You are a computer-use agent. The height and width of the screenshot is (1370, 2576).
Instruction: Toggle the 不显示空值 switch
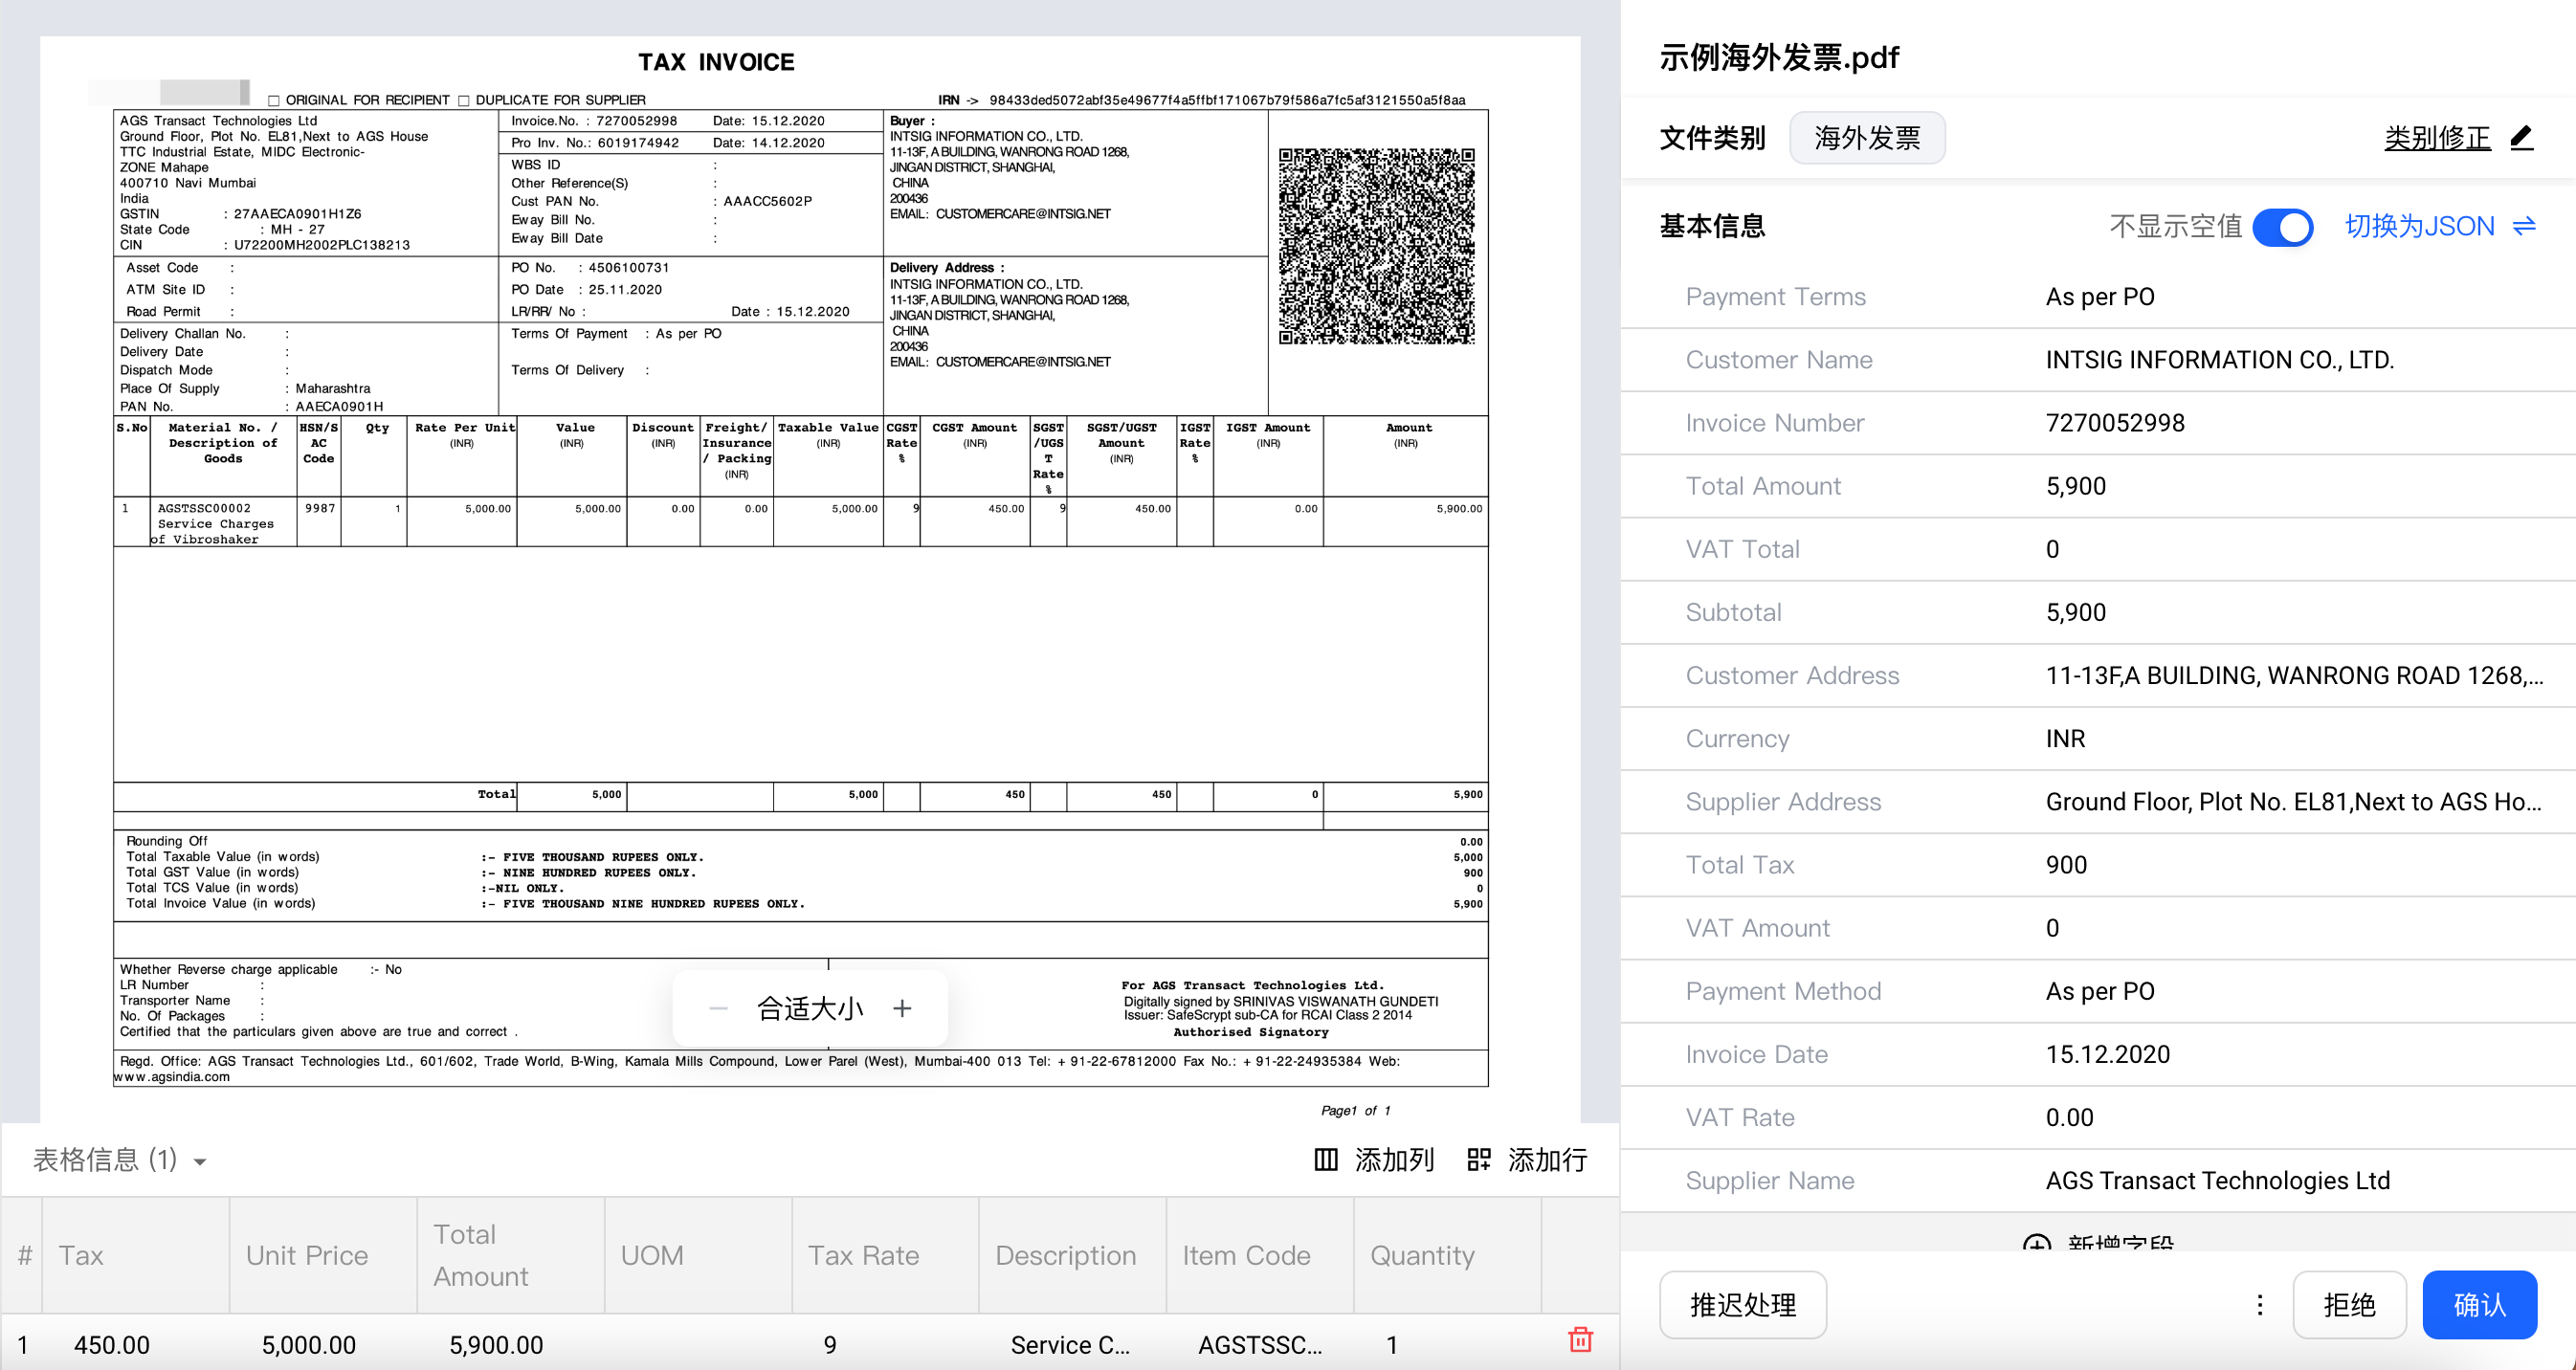2282,227
